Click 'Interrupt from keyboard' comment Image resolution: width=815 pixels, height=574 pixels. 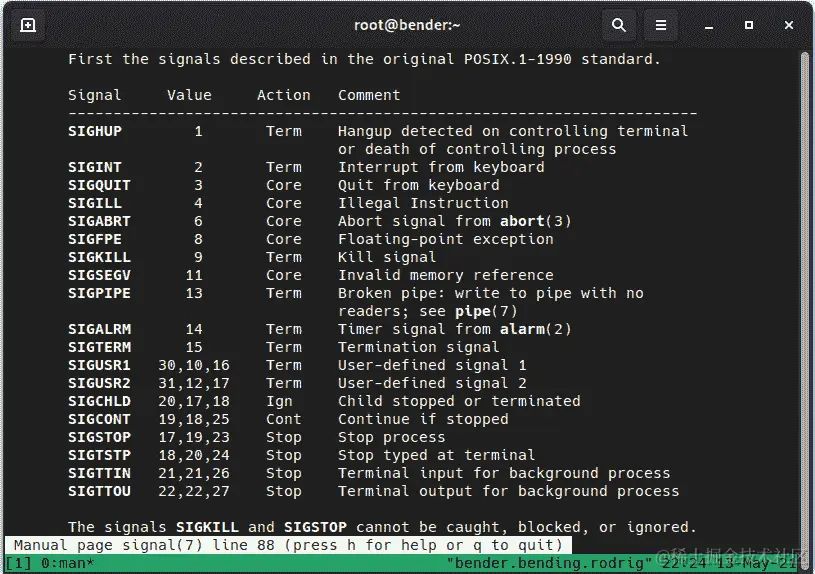(441, 167)
